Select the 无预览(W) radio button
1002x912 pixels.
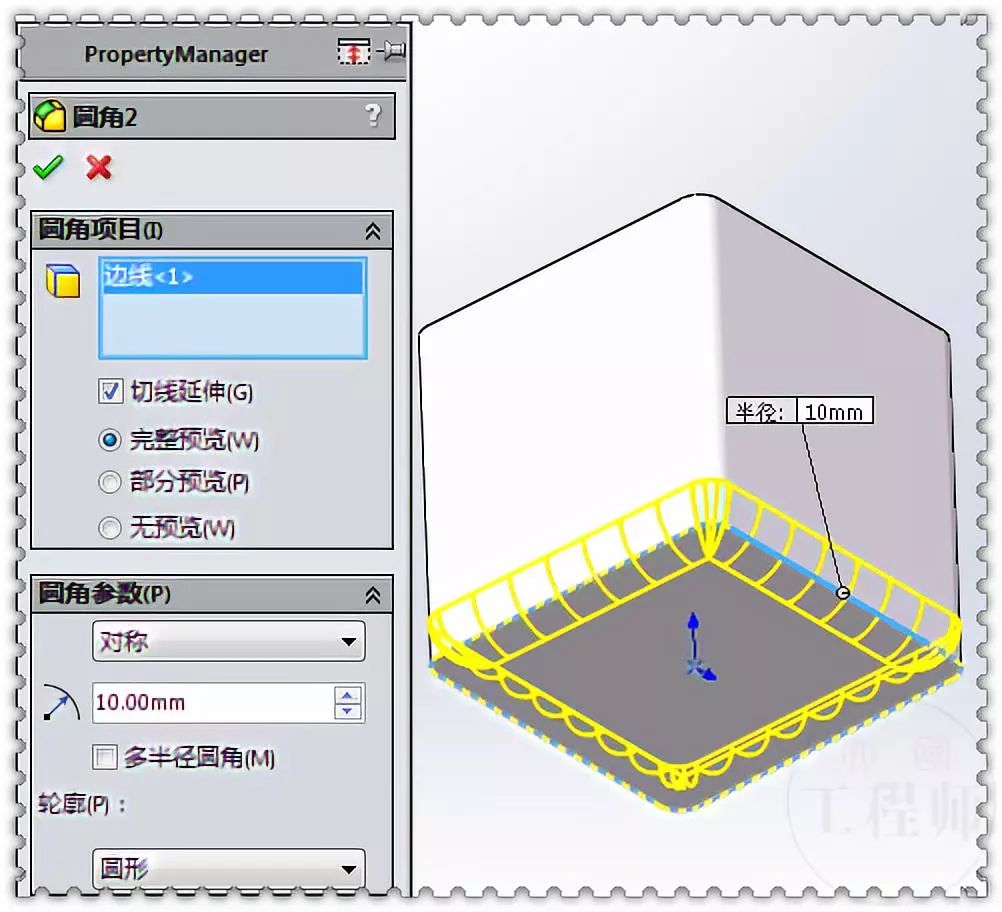coord(109,527)
